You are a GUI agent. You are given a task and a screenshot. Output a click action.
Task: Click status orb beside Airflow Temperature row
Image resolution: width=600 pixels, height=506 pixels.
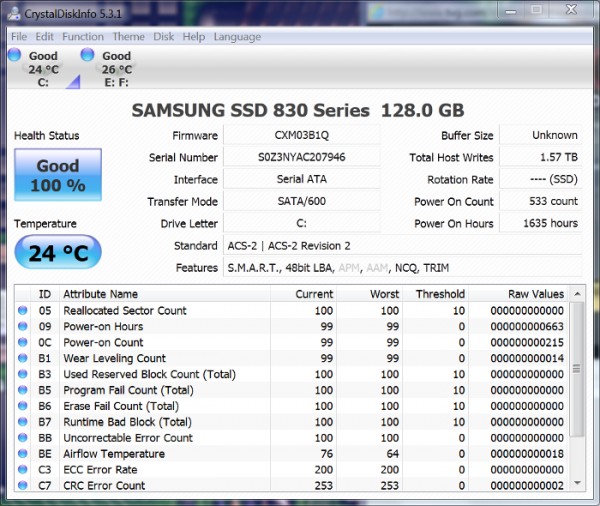pyautogui.click(x=23, y=453)
